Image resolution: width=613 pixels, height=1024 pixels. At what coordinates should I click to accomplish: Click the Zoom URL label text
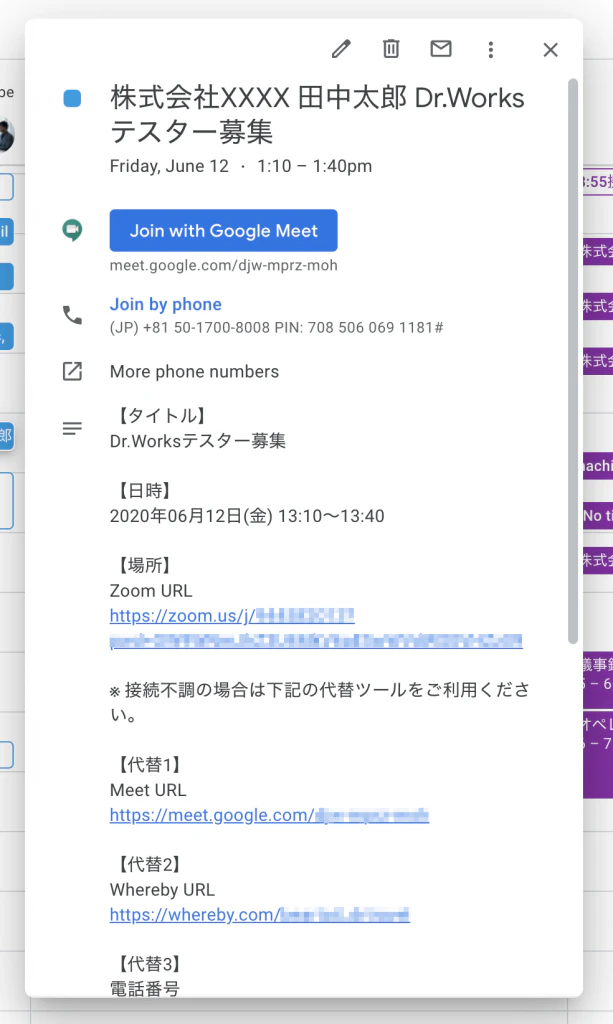151,590
